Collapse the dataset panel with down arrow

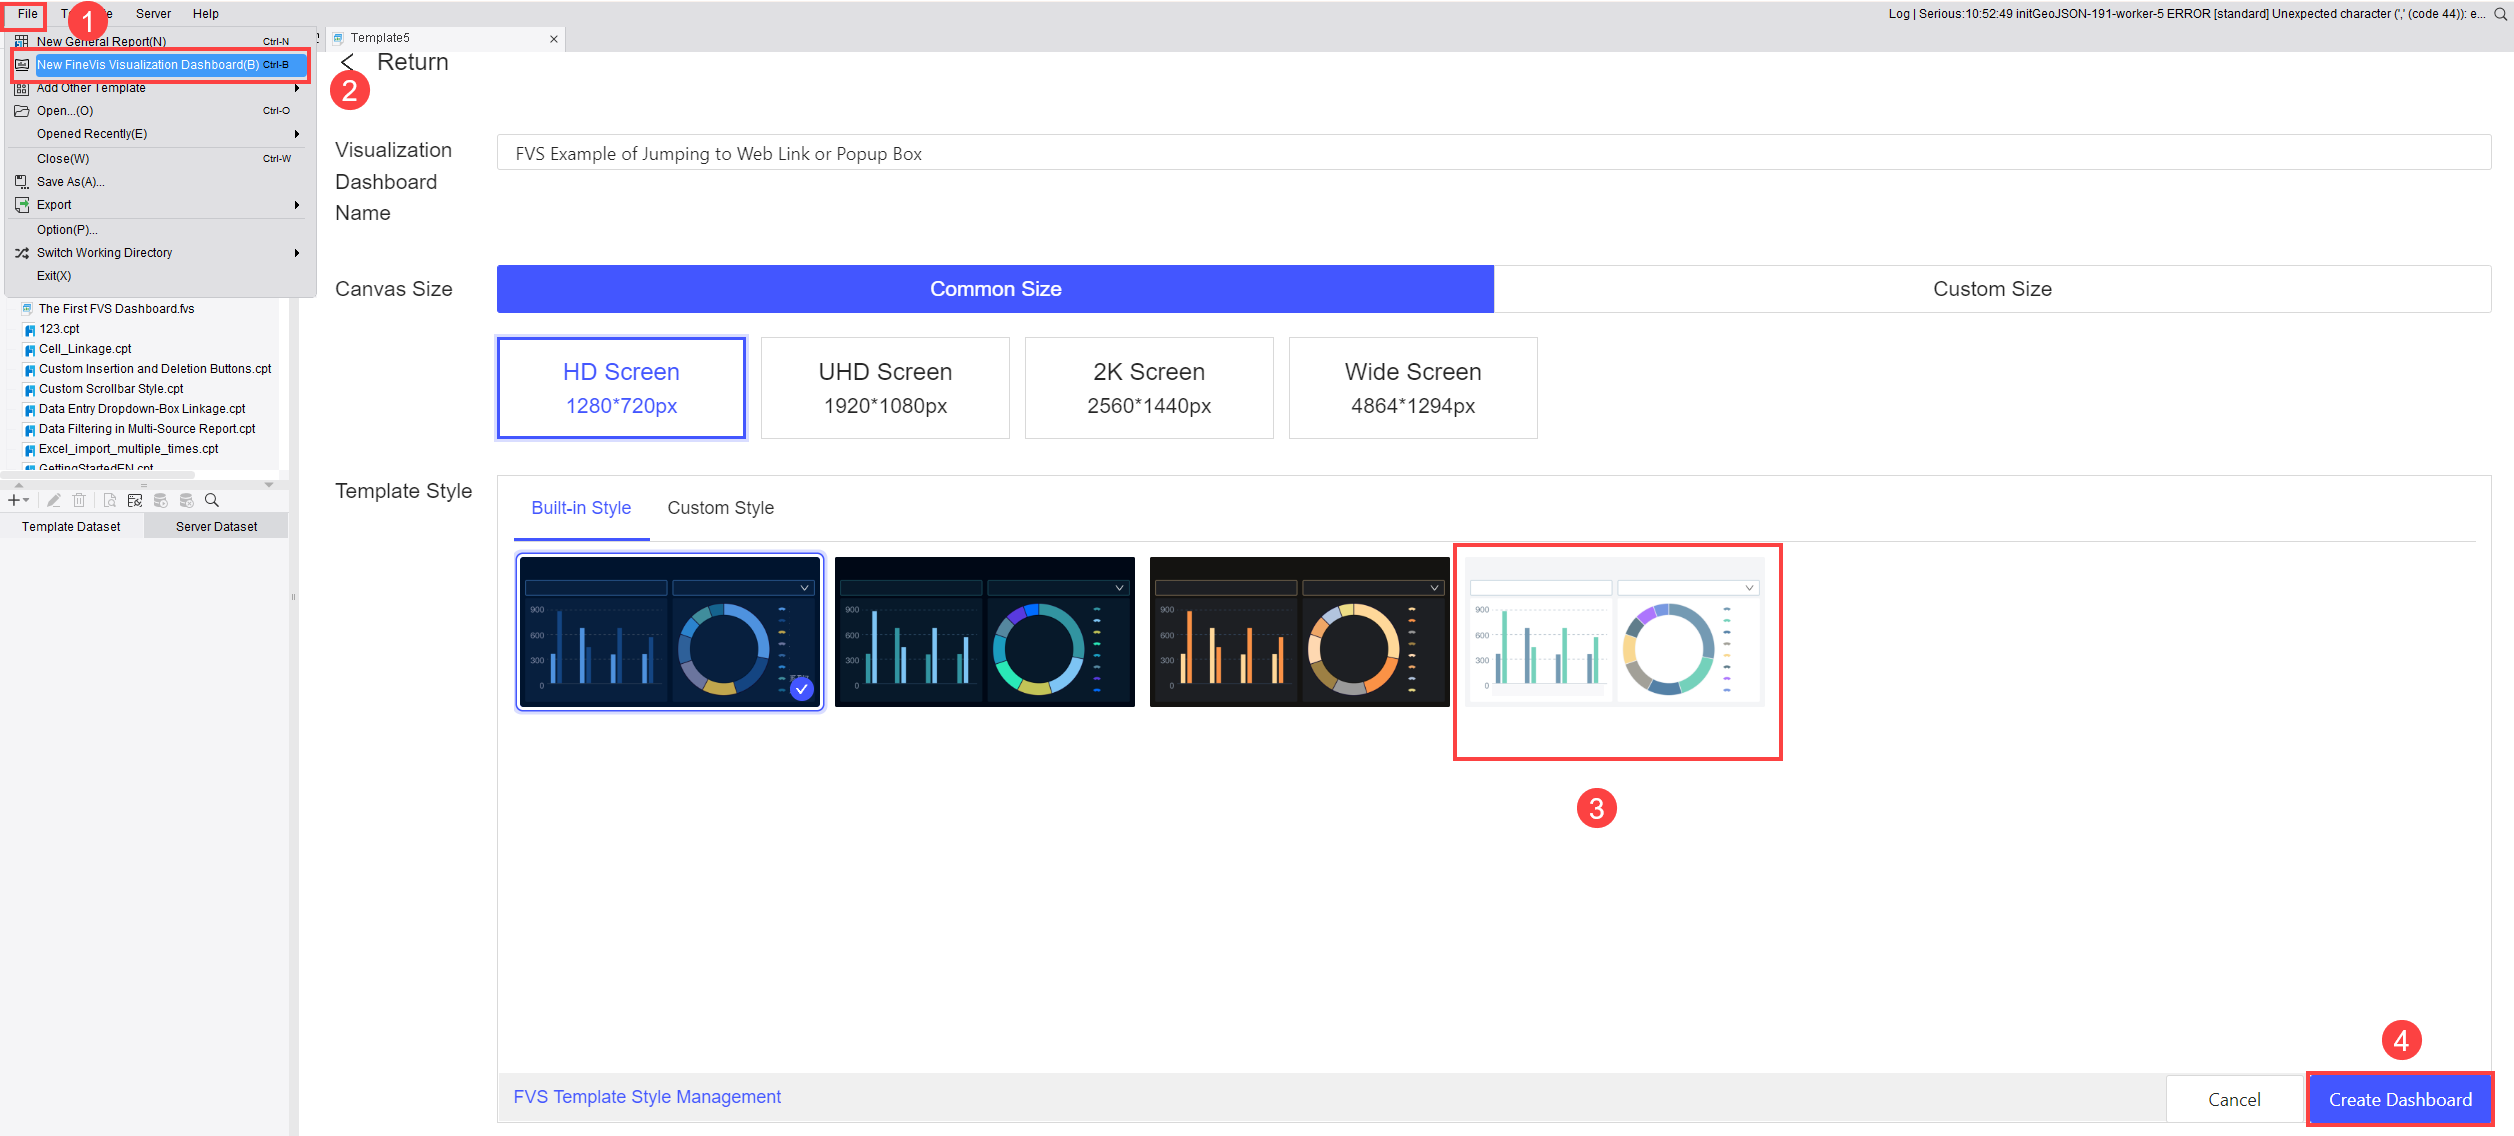tap(269, 485)
